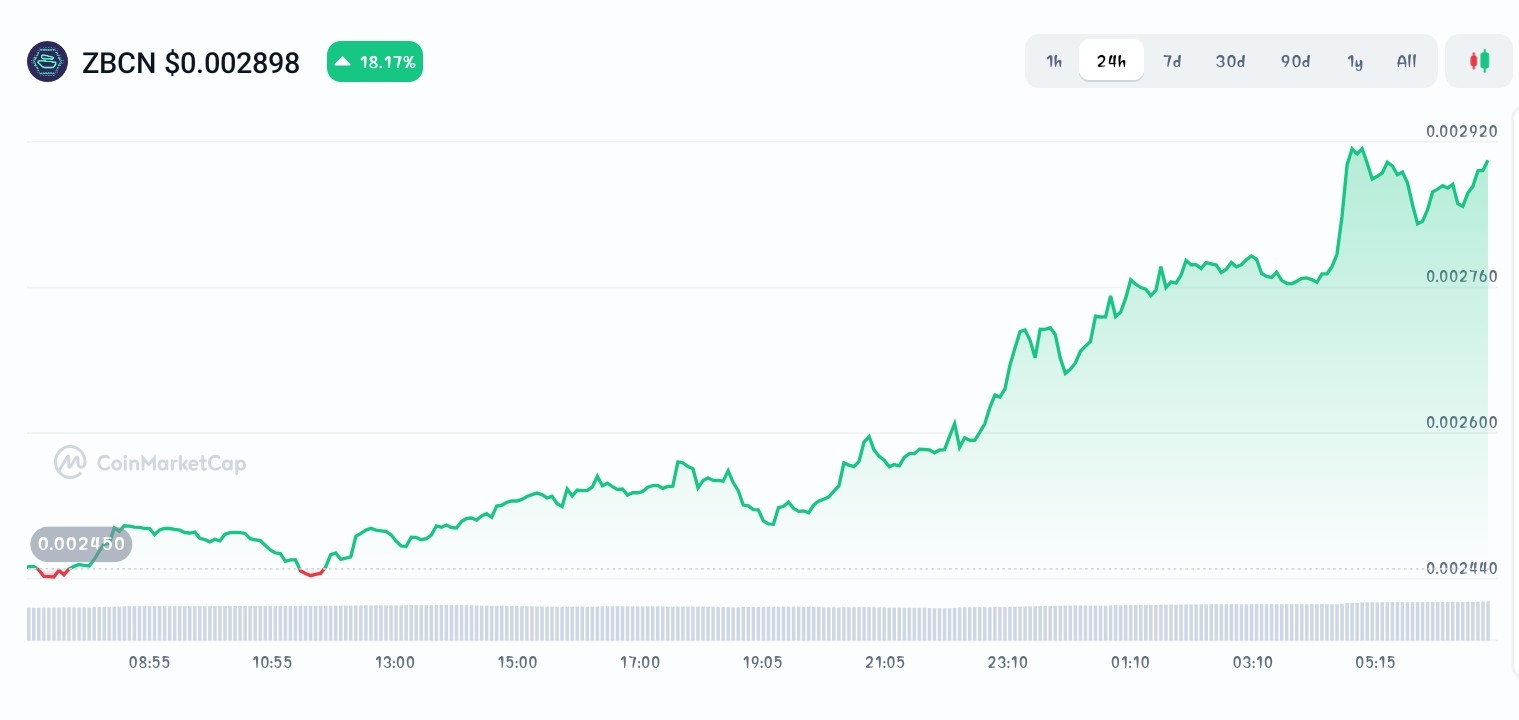This screenshot has width=1519, height=720.
Task: Click the green candle in the chart-type icon
Action: pos(1484,61)
